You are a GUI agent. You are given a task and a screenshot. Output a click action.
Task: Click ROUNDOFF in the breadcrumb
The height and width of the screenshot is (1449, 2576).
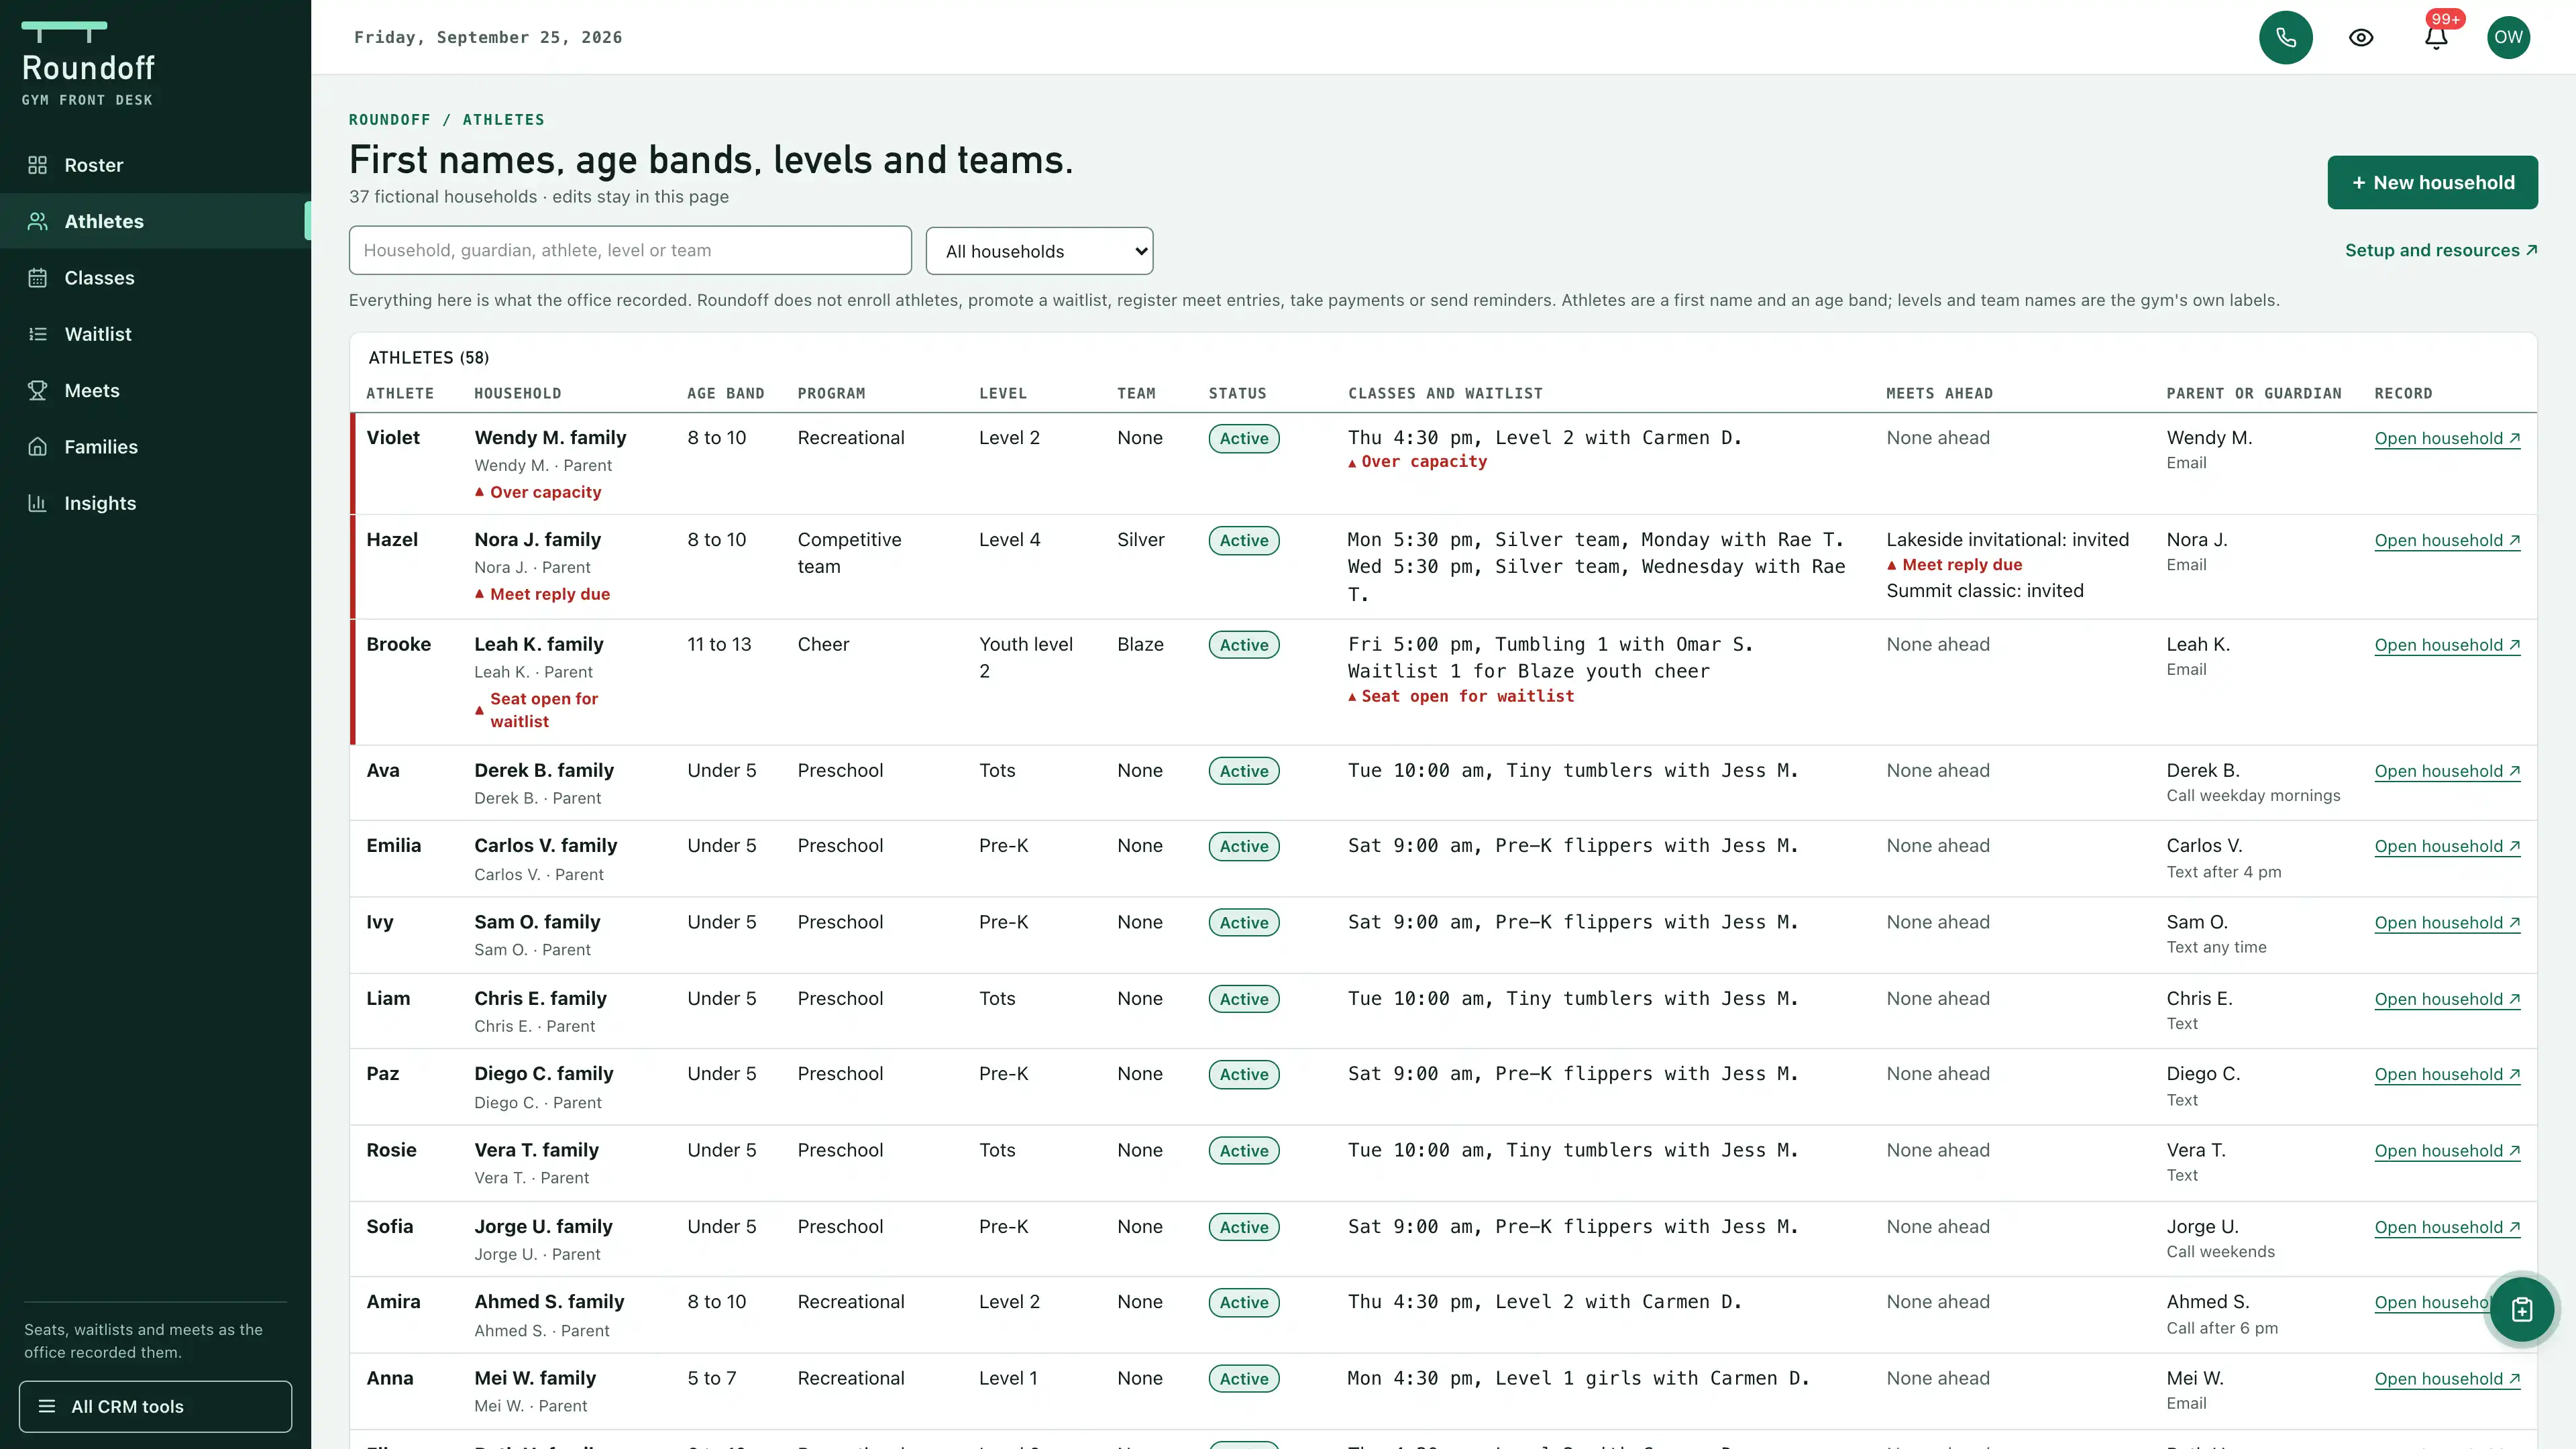pyautogui.click(x=389, y=120)
